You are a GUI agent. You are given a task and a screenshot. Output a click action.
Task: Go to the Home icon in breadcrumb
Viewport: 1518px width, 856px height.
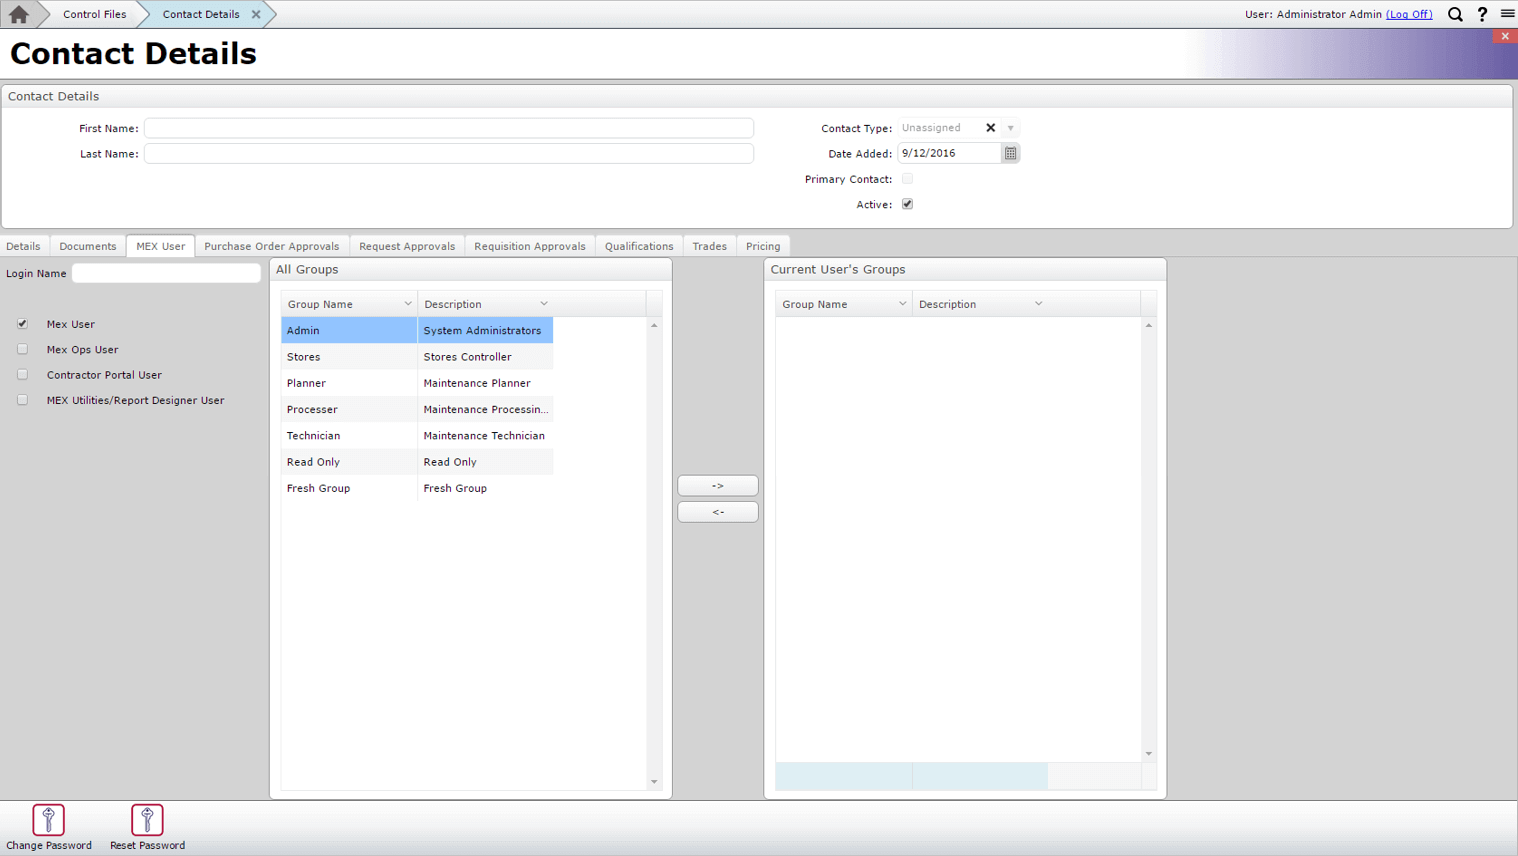tap(19, 14)
